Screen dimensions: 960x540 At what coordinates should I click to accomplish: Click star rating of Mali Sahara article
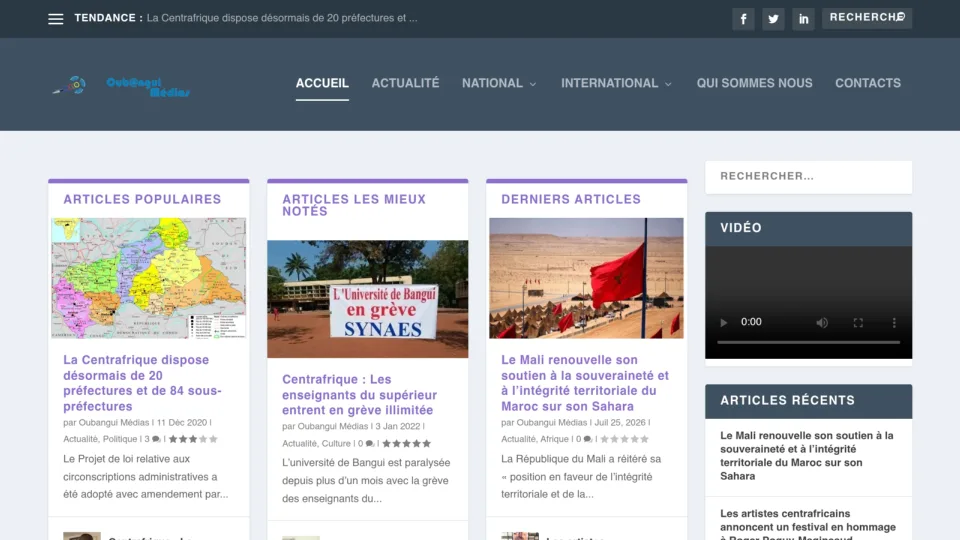point(624,439)
